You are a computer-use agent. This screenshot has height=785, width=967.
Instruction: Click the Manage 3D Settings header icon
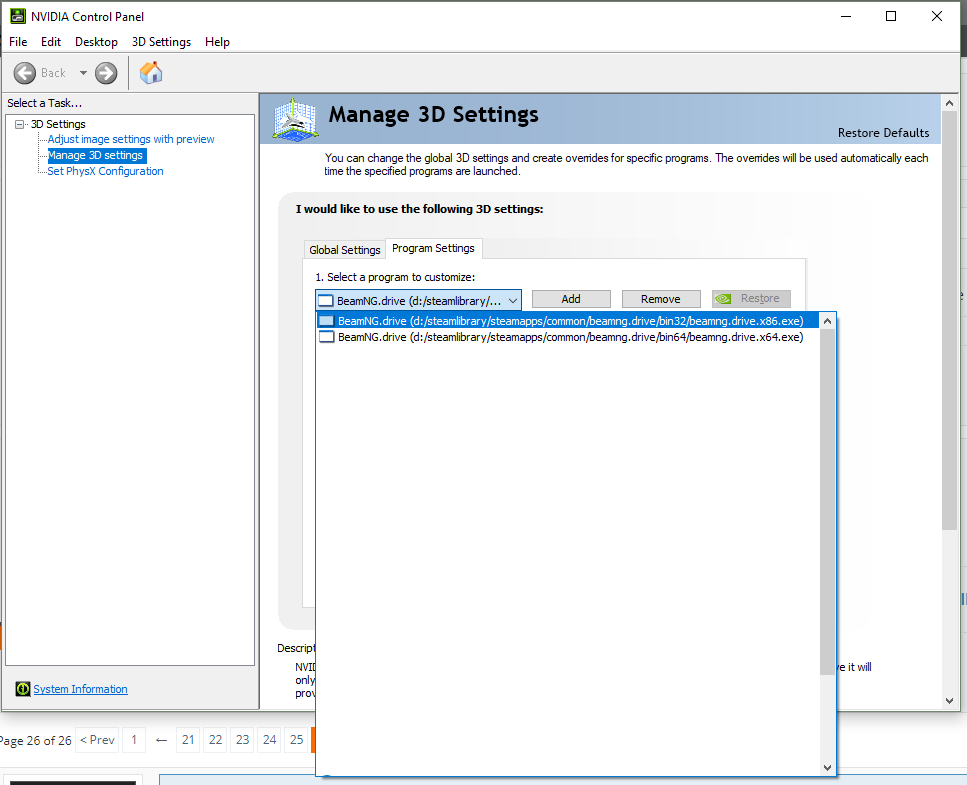(x=295, y=119)
